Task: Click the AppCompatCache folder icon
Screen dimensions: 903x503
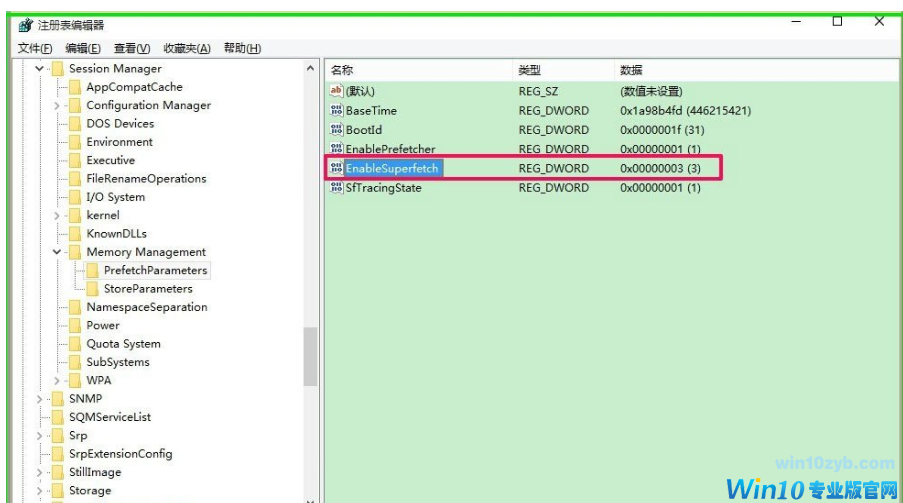Action: [x=75, y=87]
